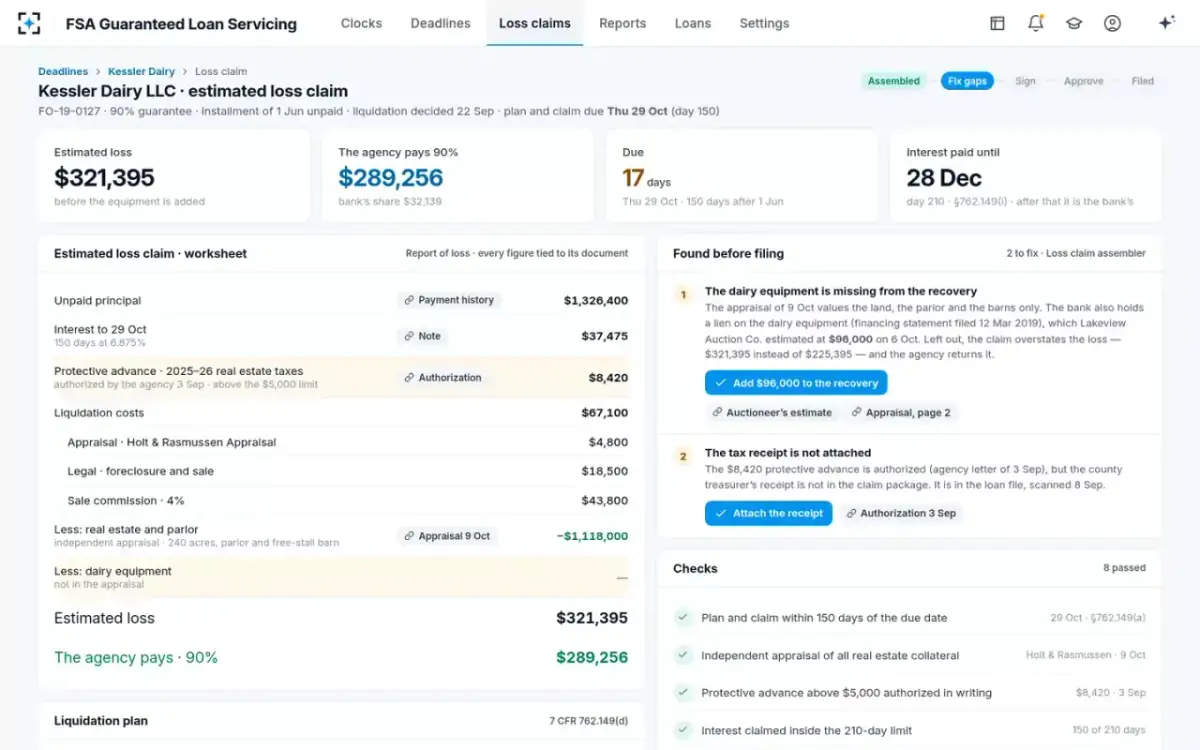
Task: Open notifications bell
Action: tap(1036, 23)
